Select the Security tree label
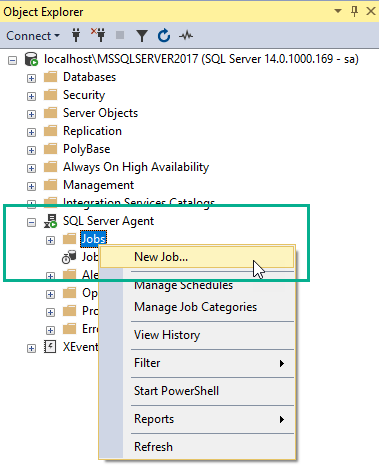The width and height of the screenshot is (379, 466). coord(84,95)
